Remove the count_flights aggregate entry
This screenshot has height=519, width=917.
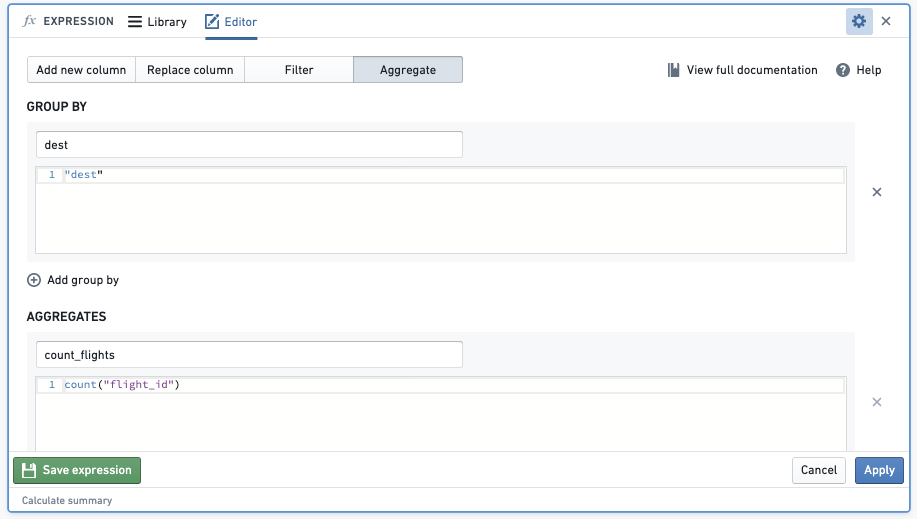coord(877,402)
